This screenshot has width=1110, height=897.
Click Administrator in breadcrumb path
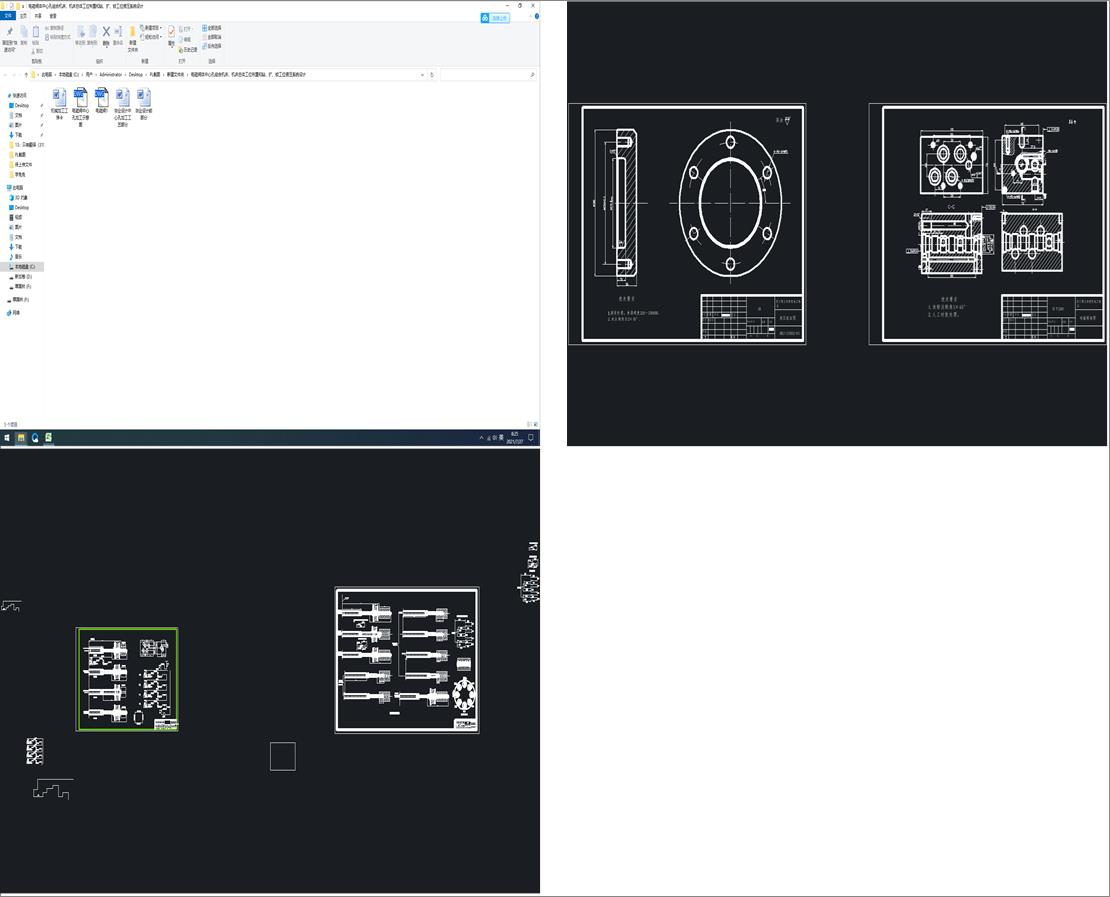(x=110, y=74)
